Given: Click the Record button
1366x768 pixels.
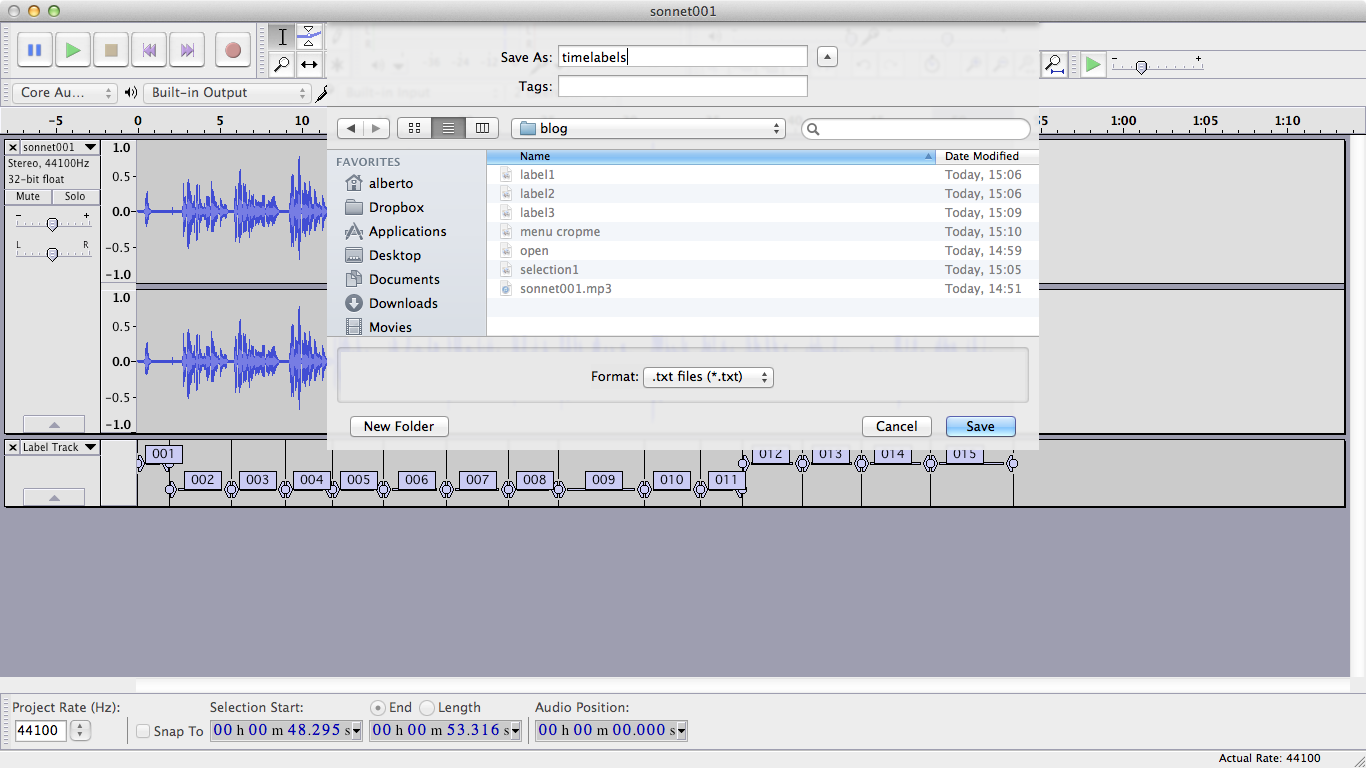Looking at the screenshot, I should (x=233, y=50).
